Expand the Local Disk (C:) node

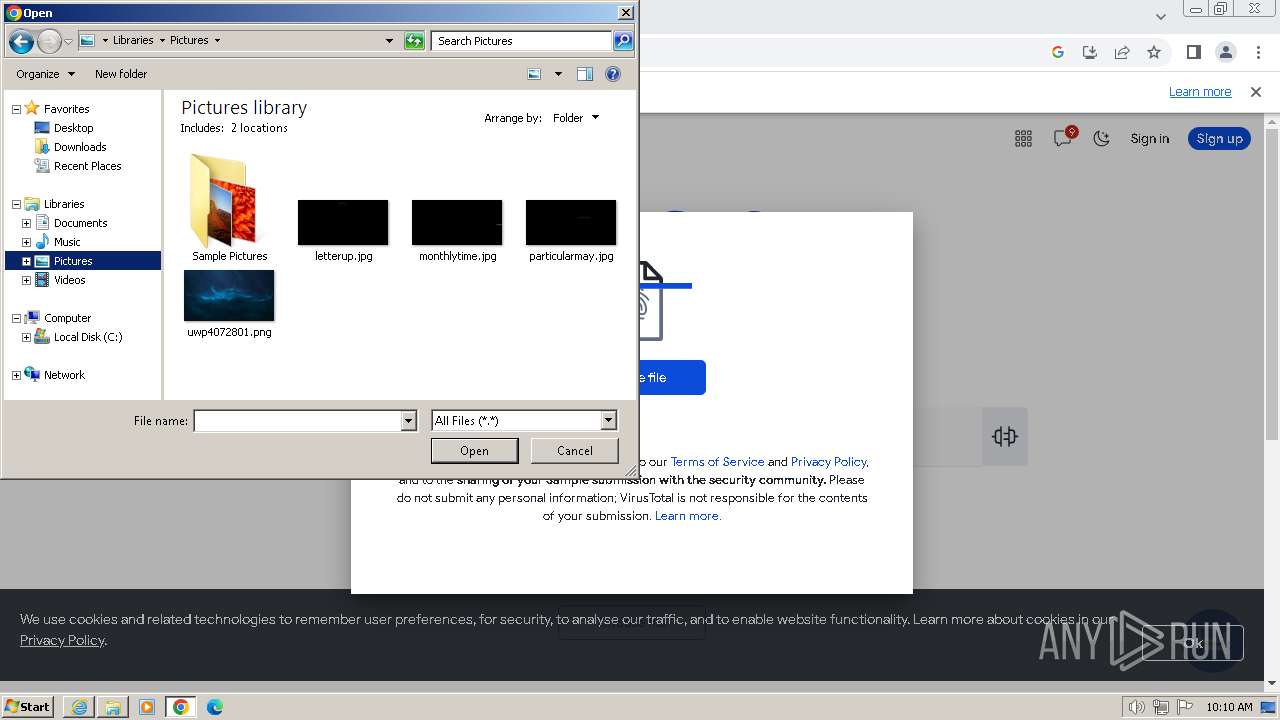pos(26,337)
